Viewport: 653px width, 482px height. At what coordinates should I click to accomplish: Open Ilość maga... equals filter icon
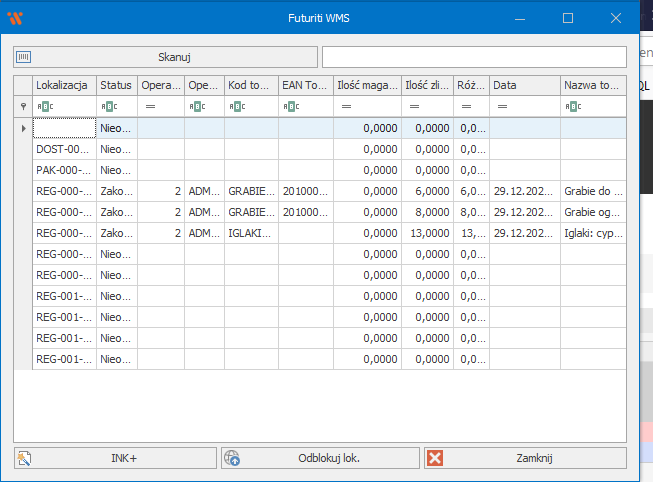pos(346,107)
